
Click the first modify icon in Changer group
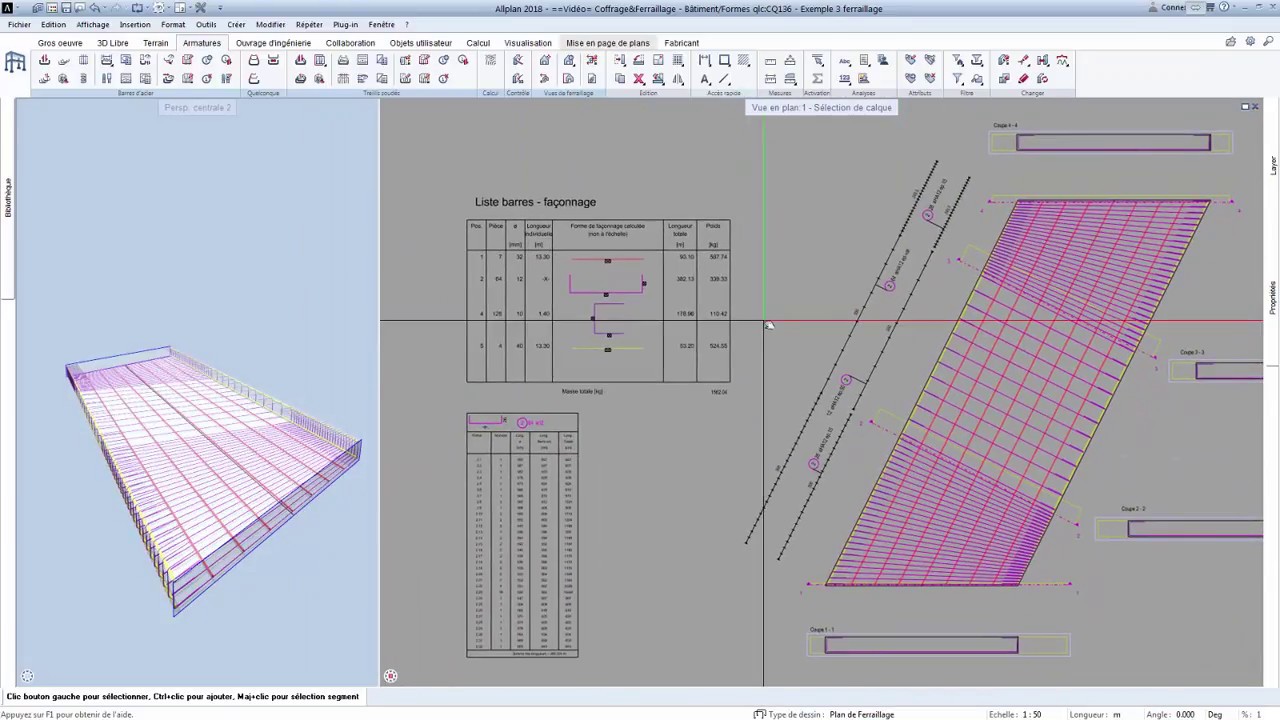click(1004, 60)
